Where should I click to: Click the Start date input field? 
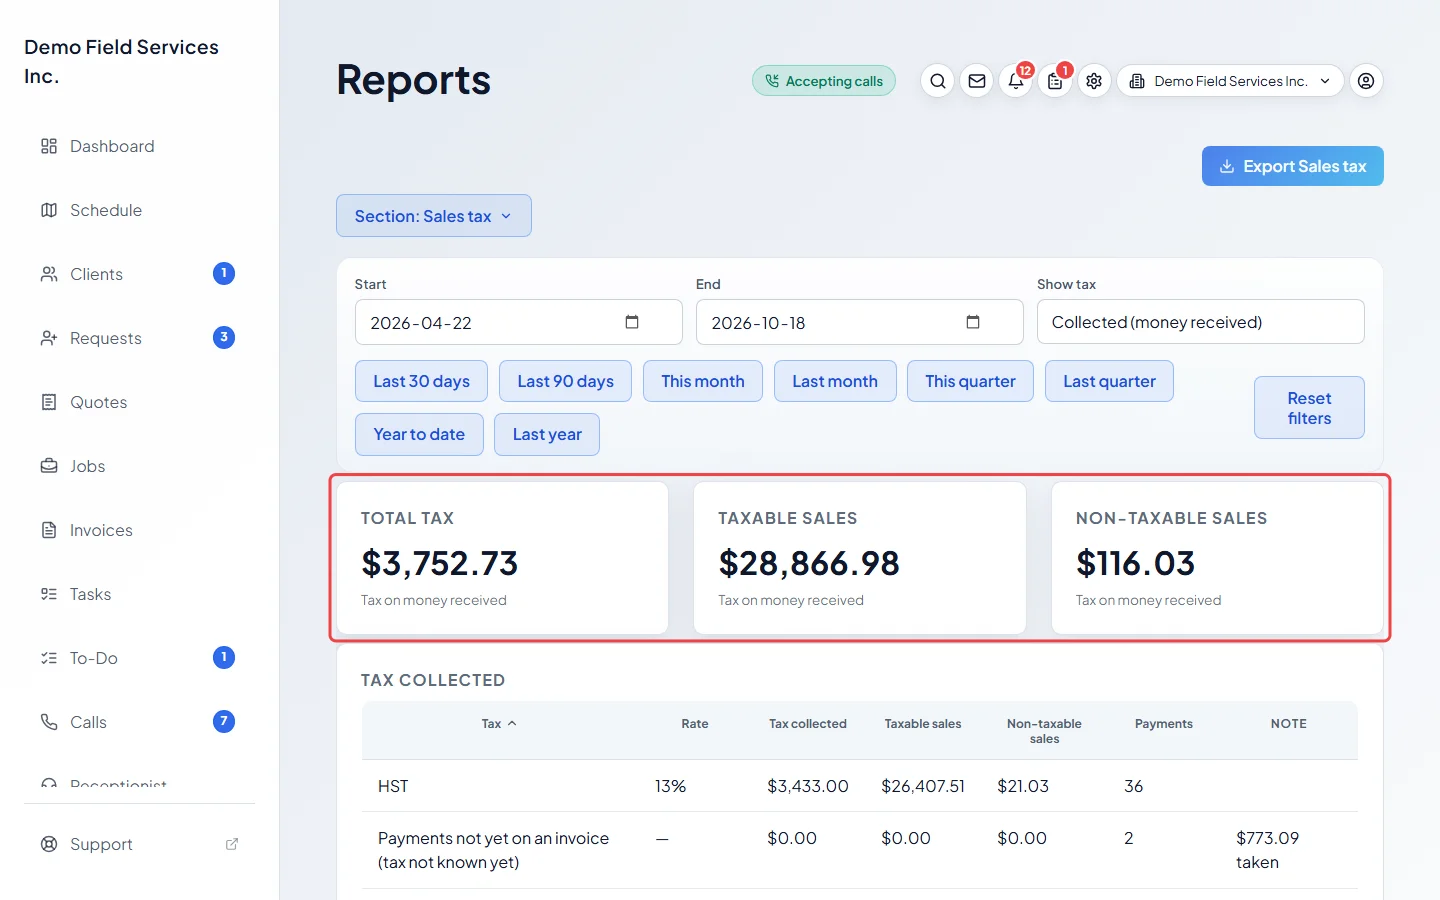tap(518, 322)
